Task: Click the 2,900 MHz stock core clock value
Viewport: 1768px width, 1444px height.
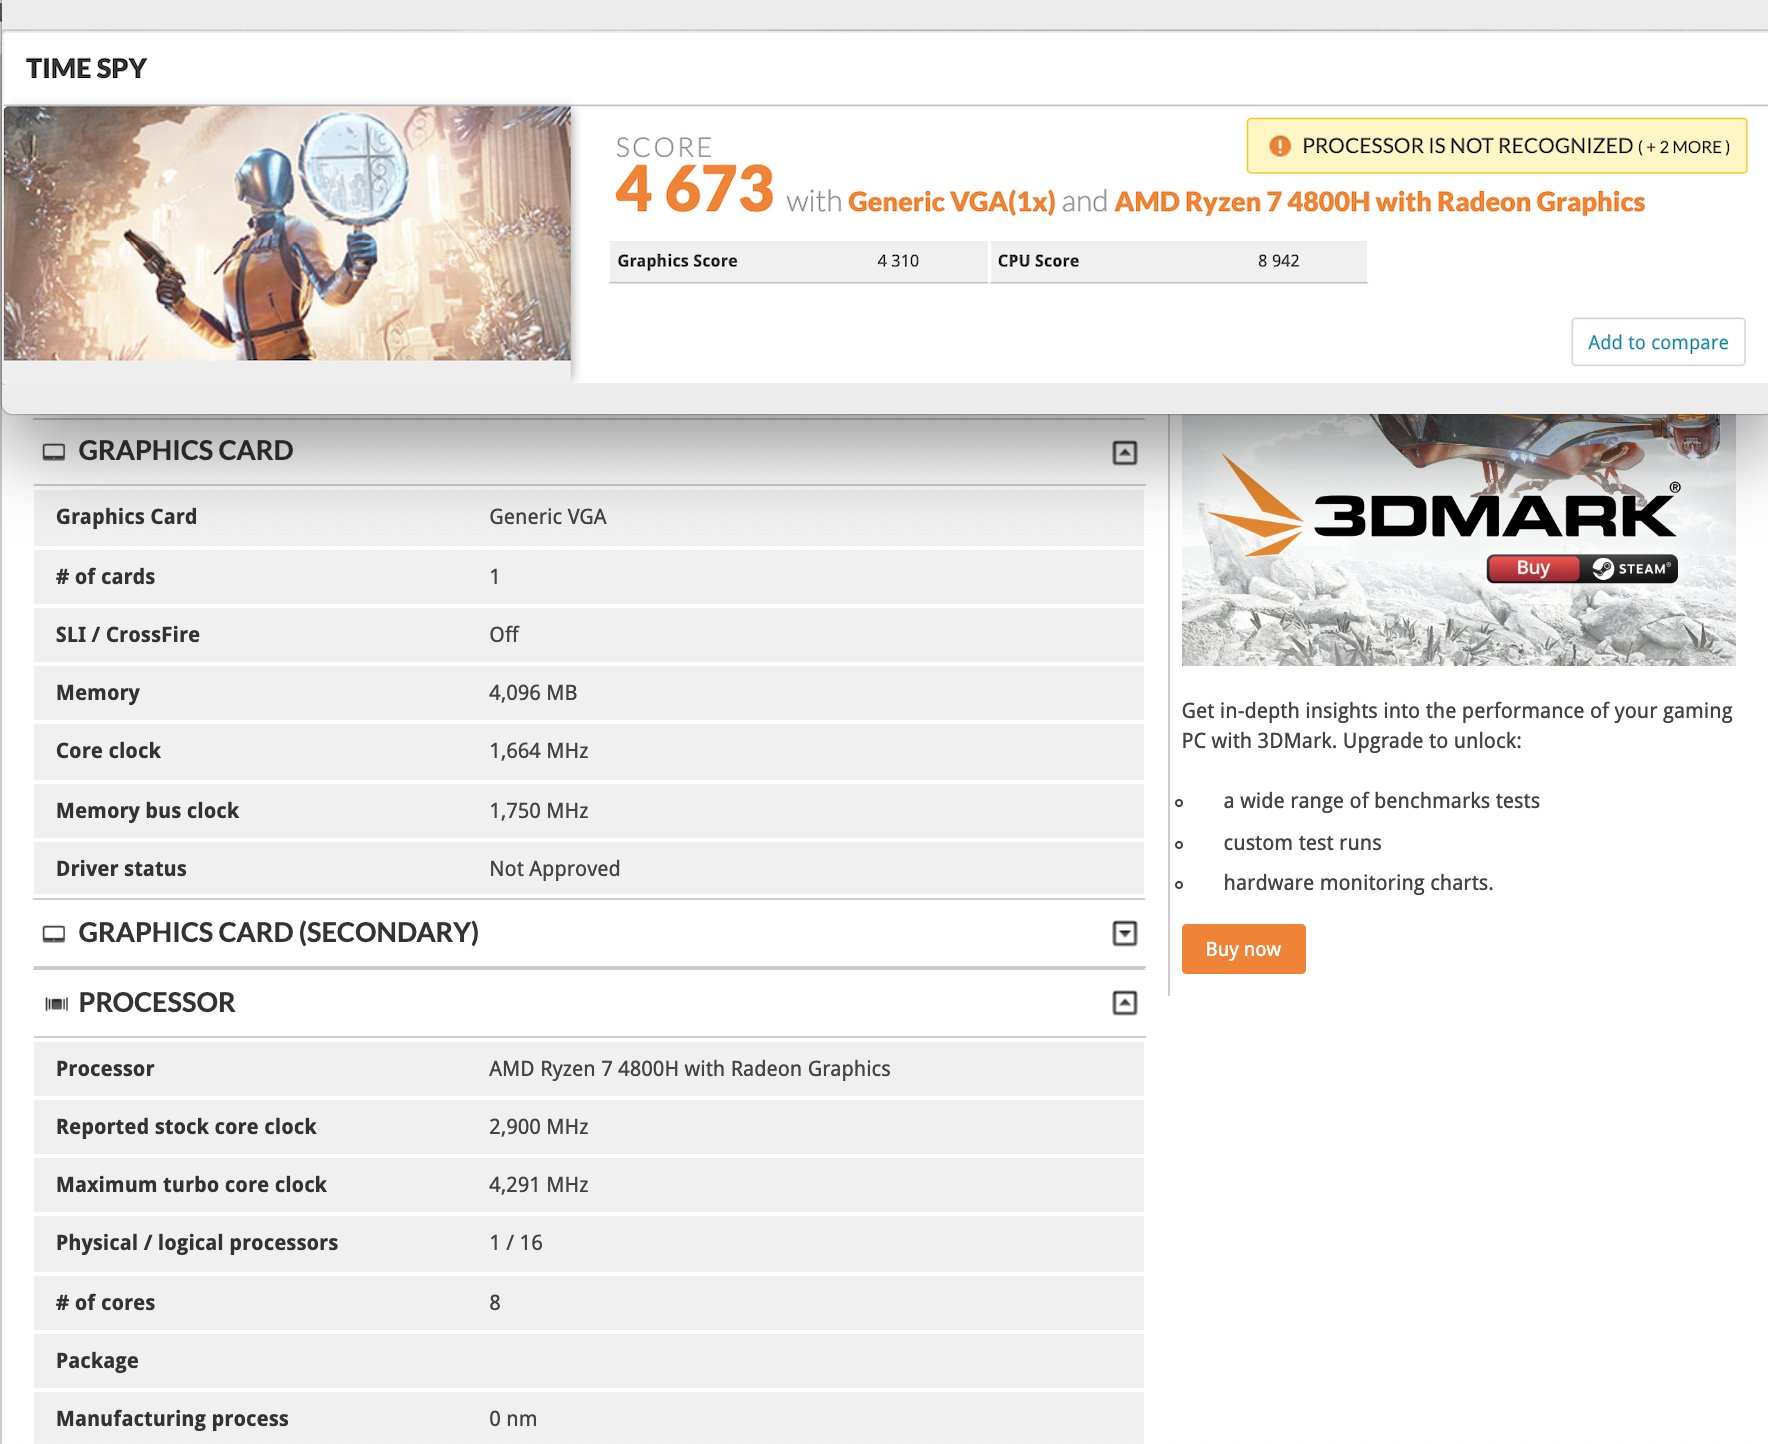Action: pos(538,1127)
